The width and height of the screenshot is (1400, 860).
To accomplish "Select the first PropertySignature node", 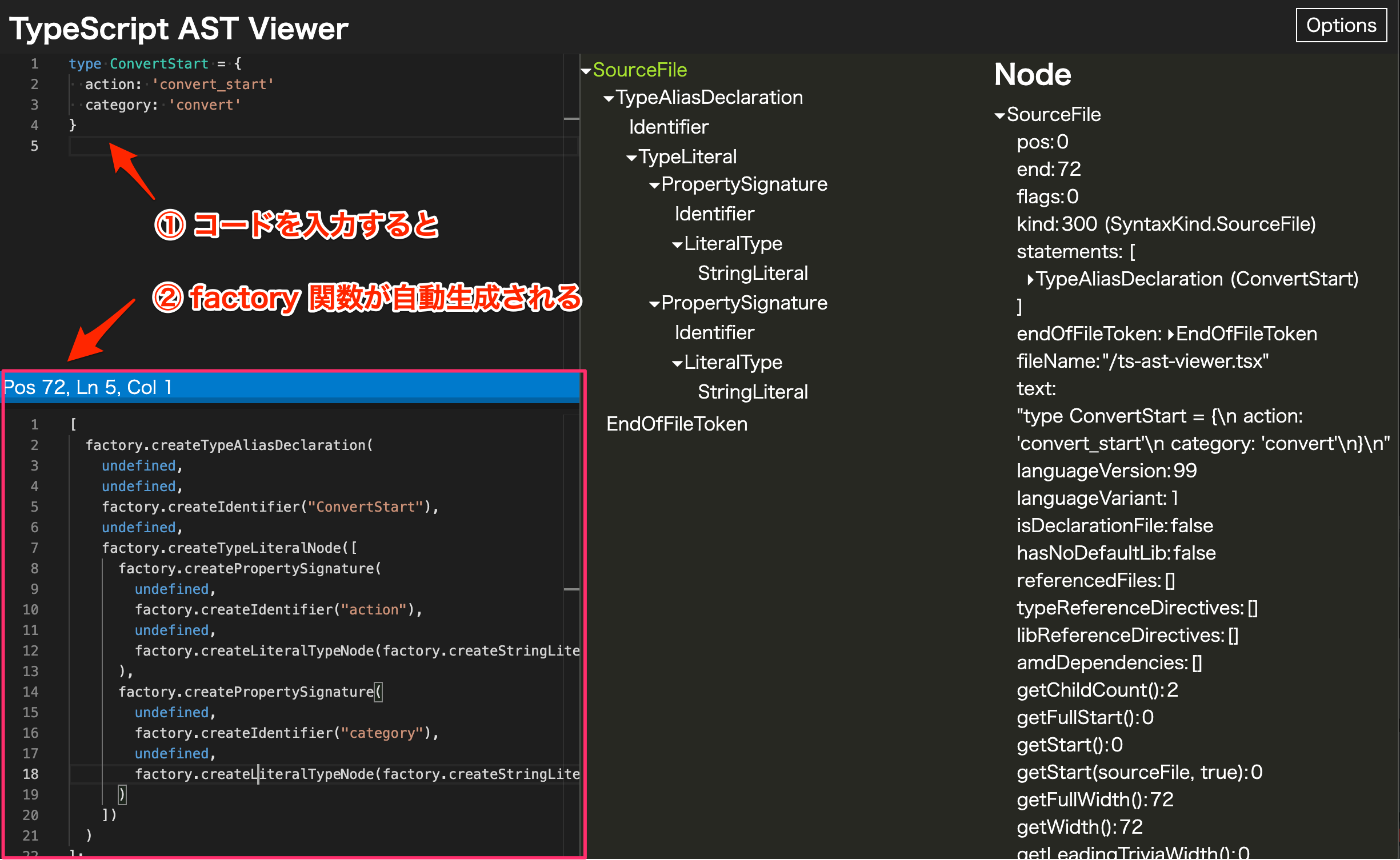I will click(745, 185).
